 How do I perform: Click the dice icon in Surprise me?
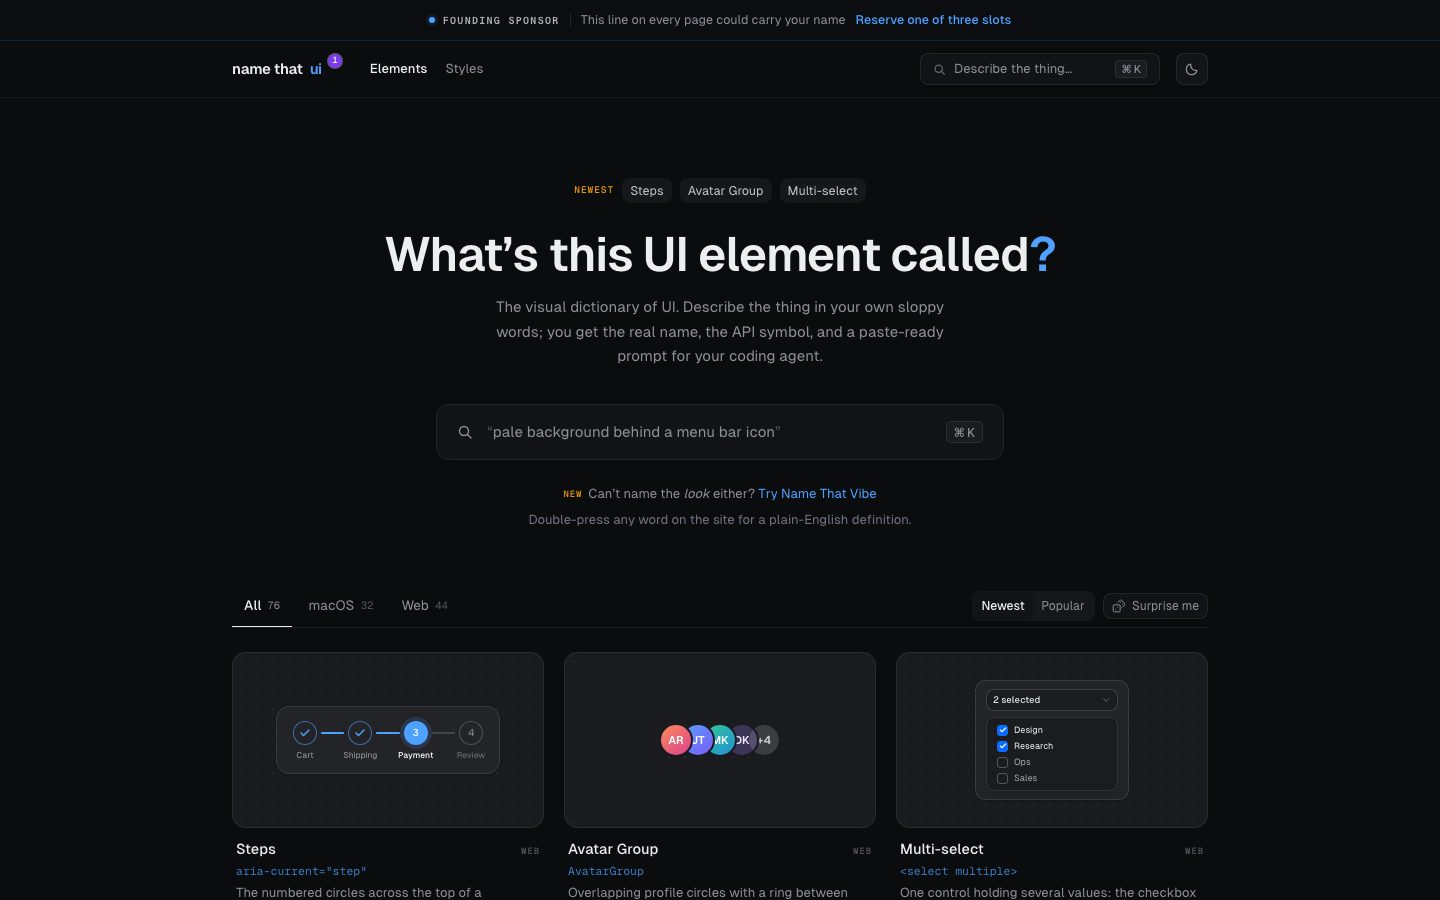(x=1119, y=606)
